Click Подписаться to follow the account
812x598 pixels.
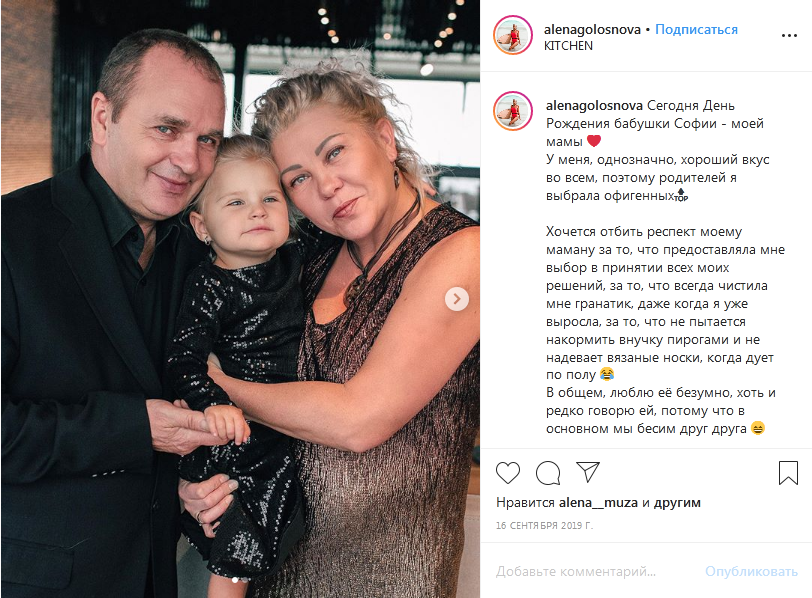(x=696, y=30)
